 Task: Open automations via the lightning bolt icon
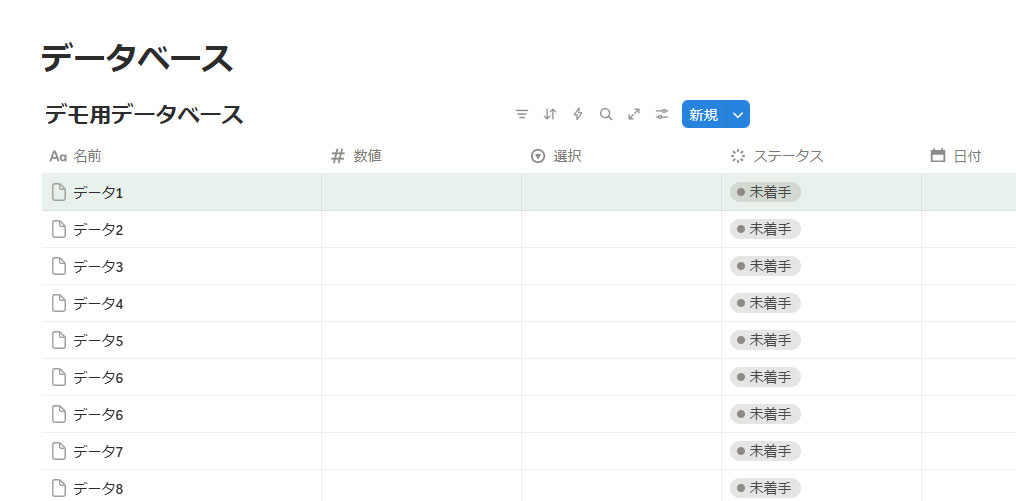(x=577, y=114)
